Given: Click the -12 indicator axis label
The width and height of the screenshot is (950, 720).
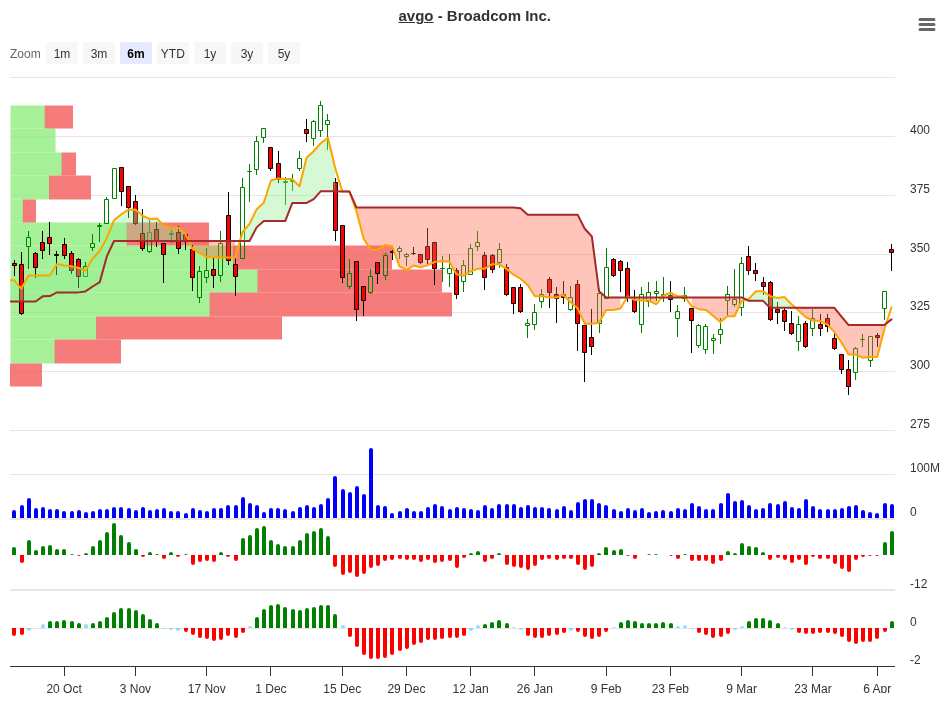Looking at the screenshot, I should [918, 584].
